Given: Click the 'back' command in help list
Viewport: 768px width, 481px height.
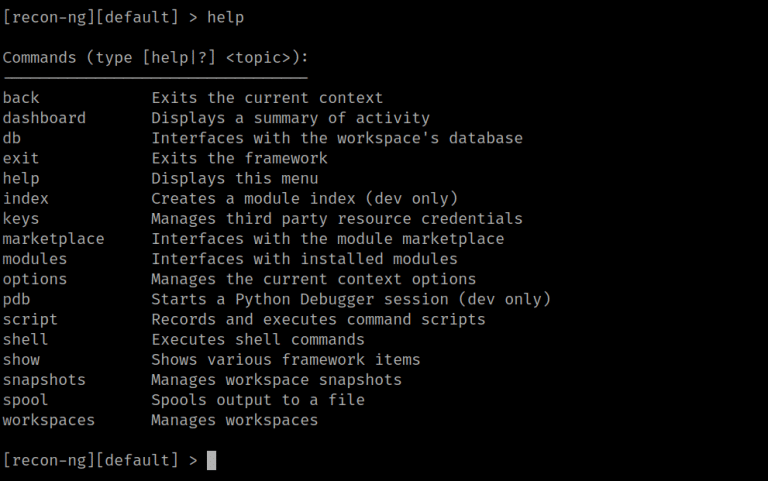Looking at the screenshot, I should (x=21, y=98).
